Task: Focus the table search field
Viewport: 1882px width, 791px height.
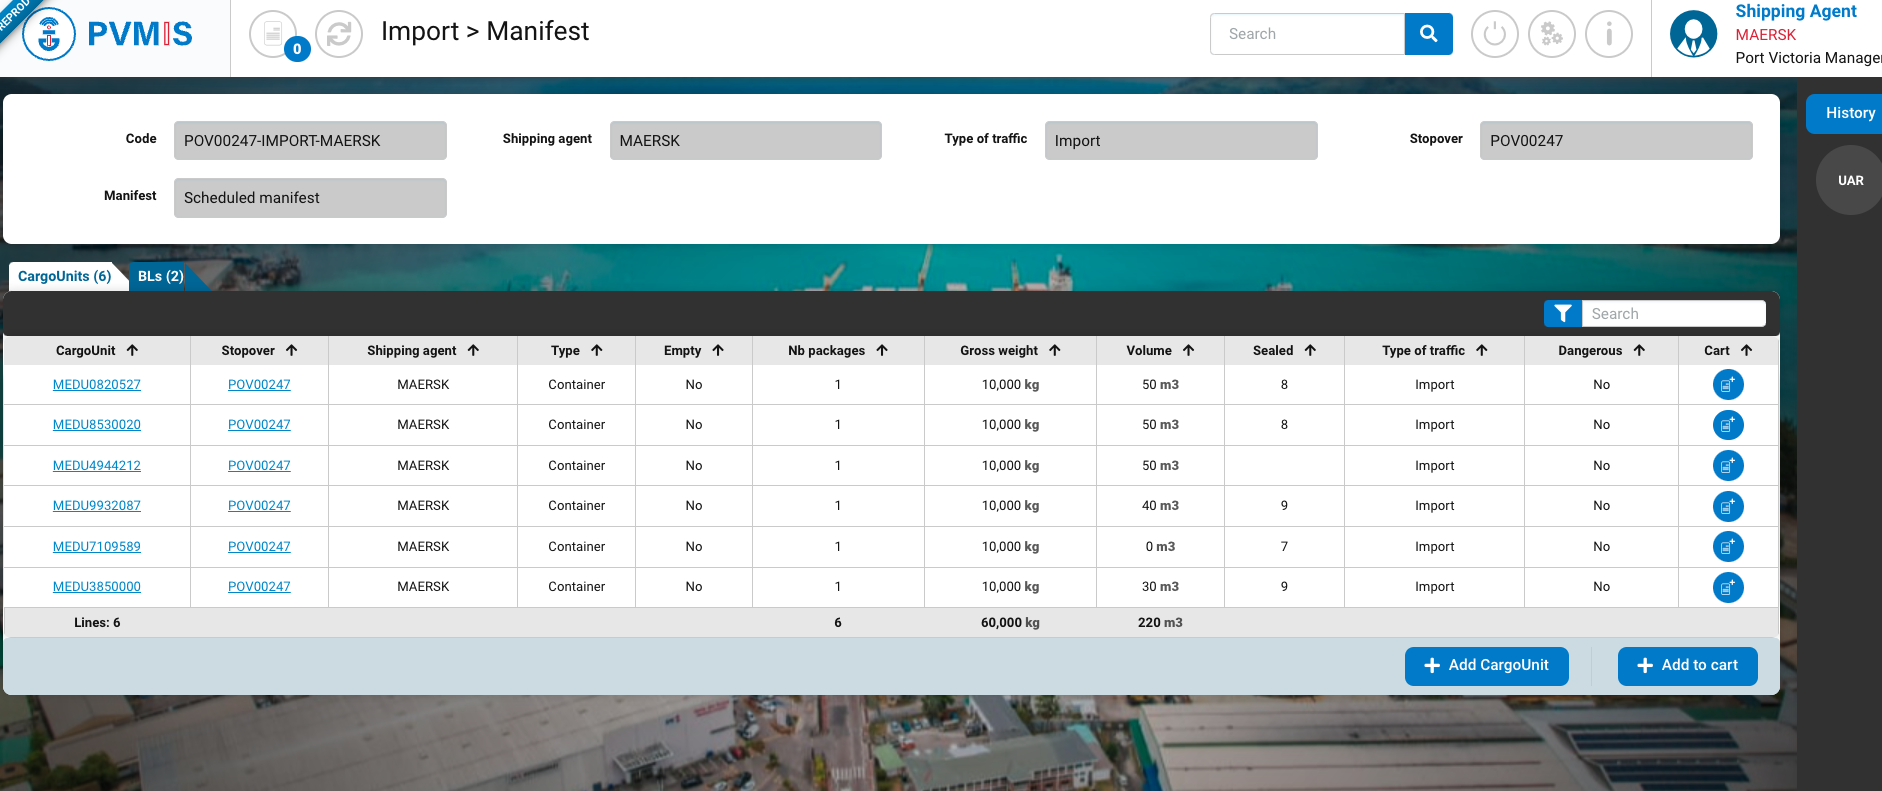Action: (x=1672, y=314)
